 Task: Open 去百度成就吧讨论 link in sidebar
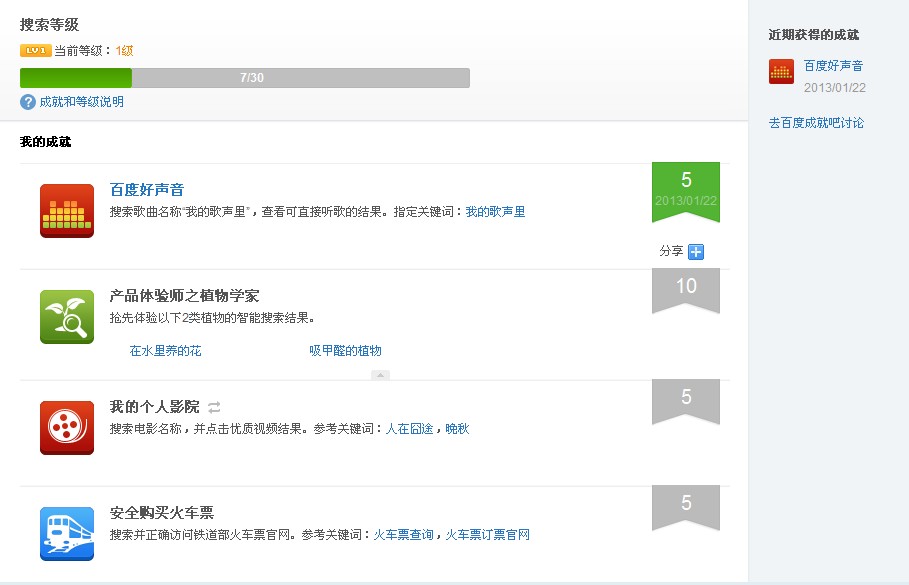click(x=816, y=123)
